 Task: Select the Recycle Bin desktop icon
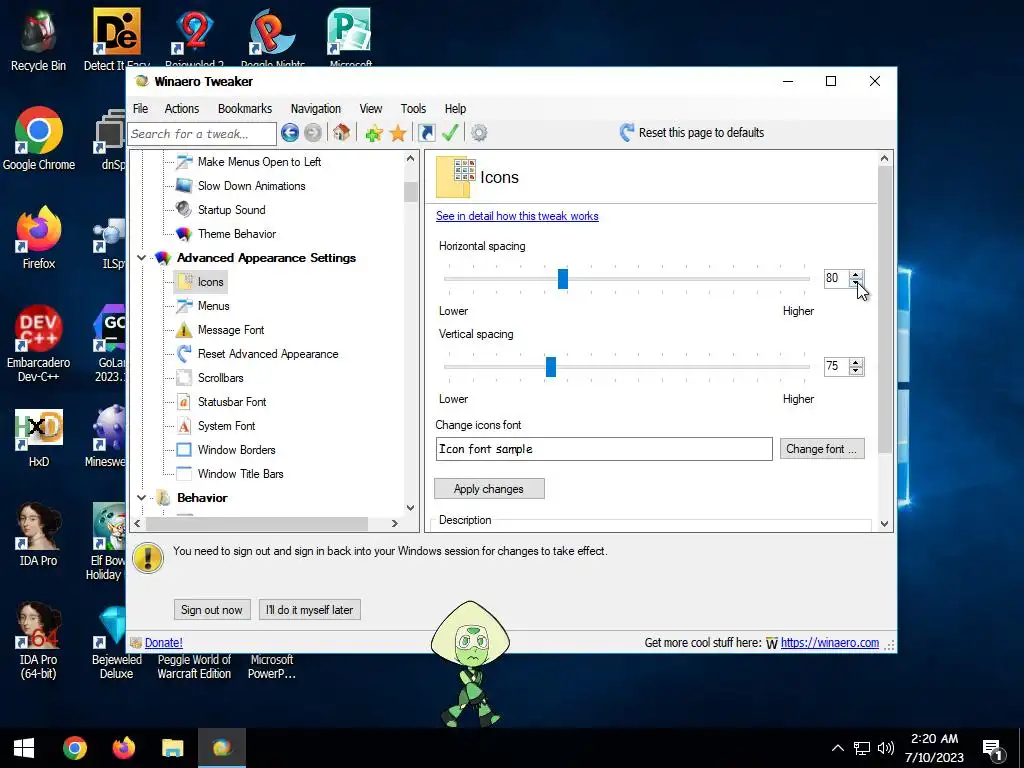click(x=39, y=40)
